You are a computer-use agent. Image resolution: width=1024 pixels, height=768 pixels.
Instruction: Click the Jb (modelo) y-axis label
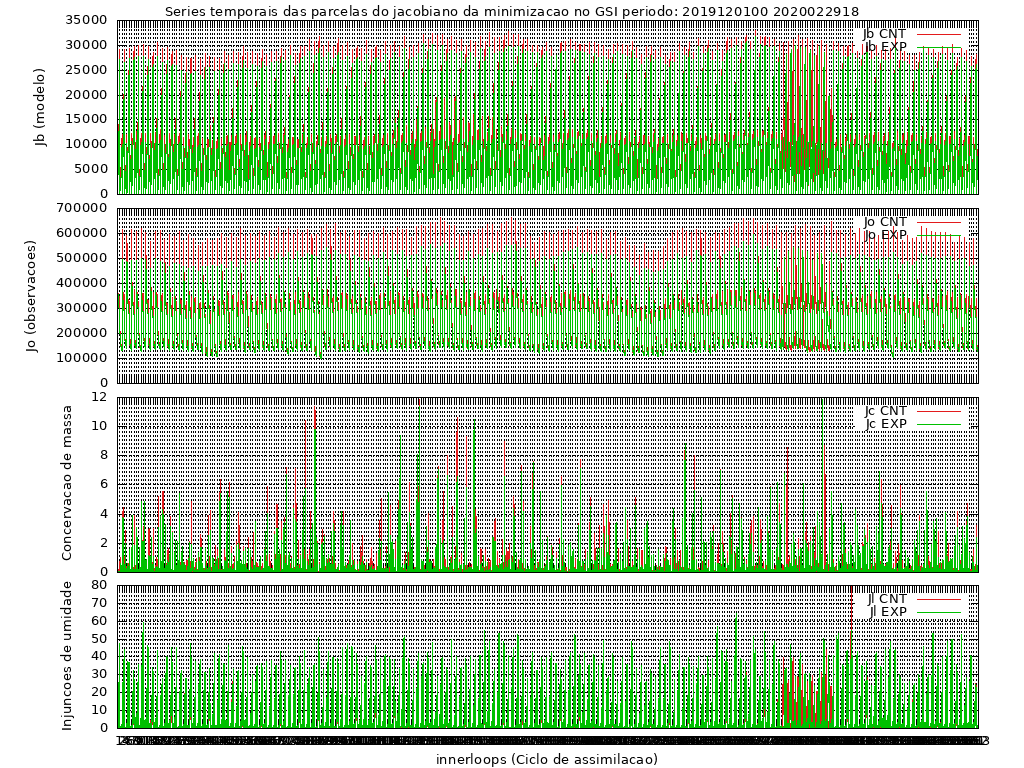click(41, 107)
